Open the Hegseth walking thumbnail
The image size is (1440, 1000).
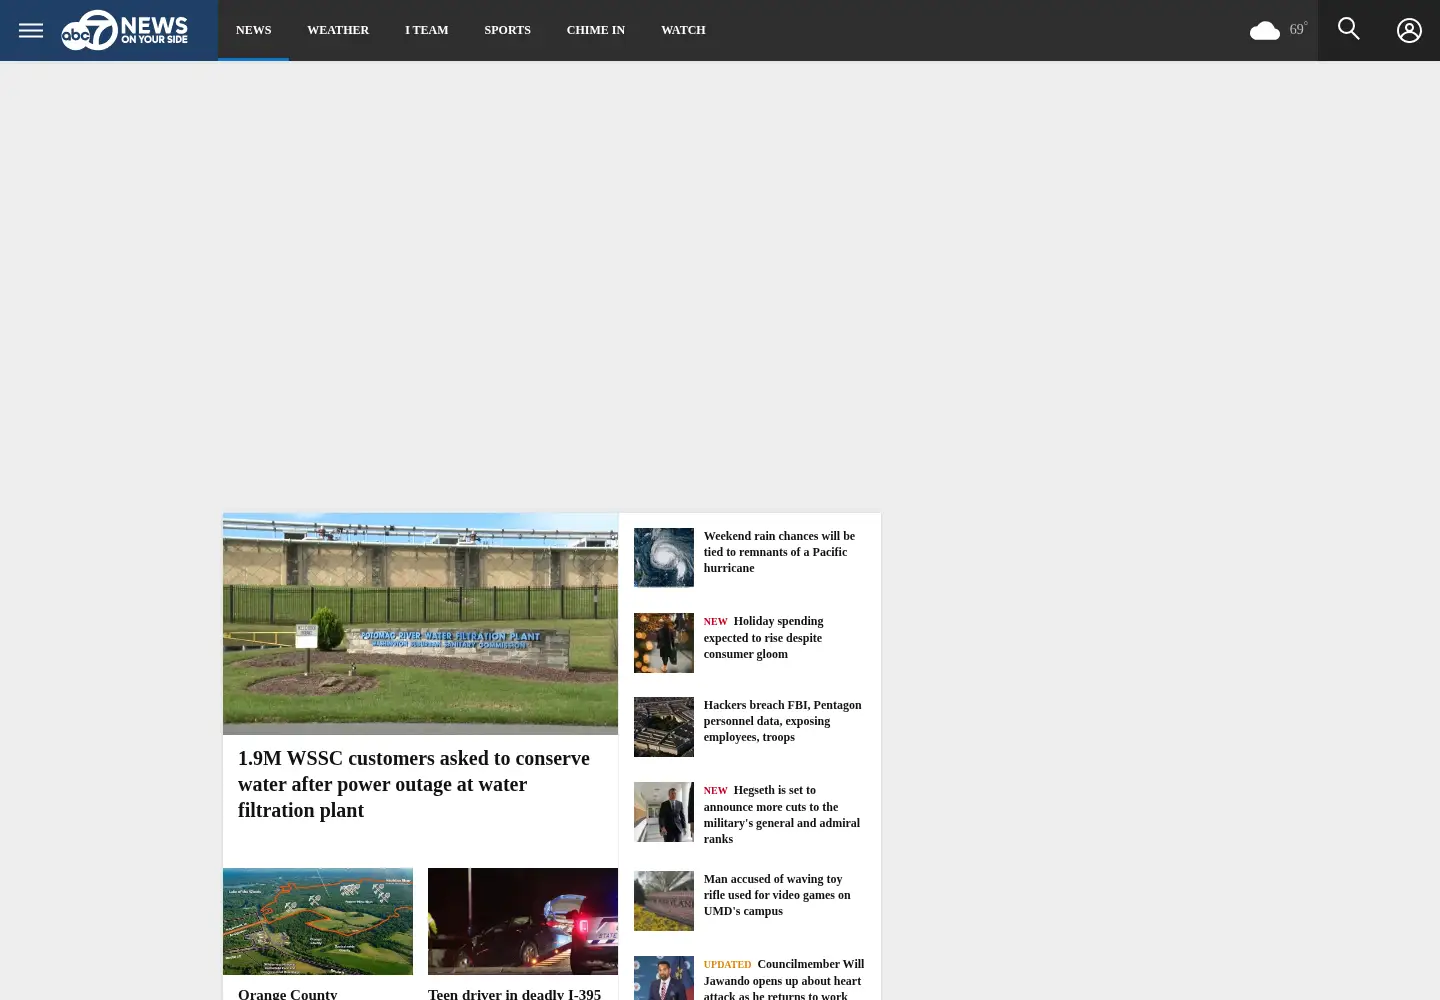663,811
